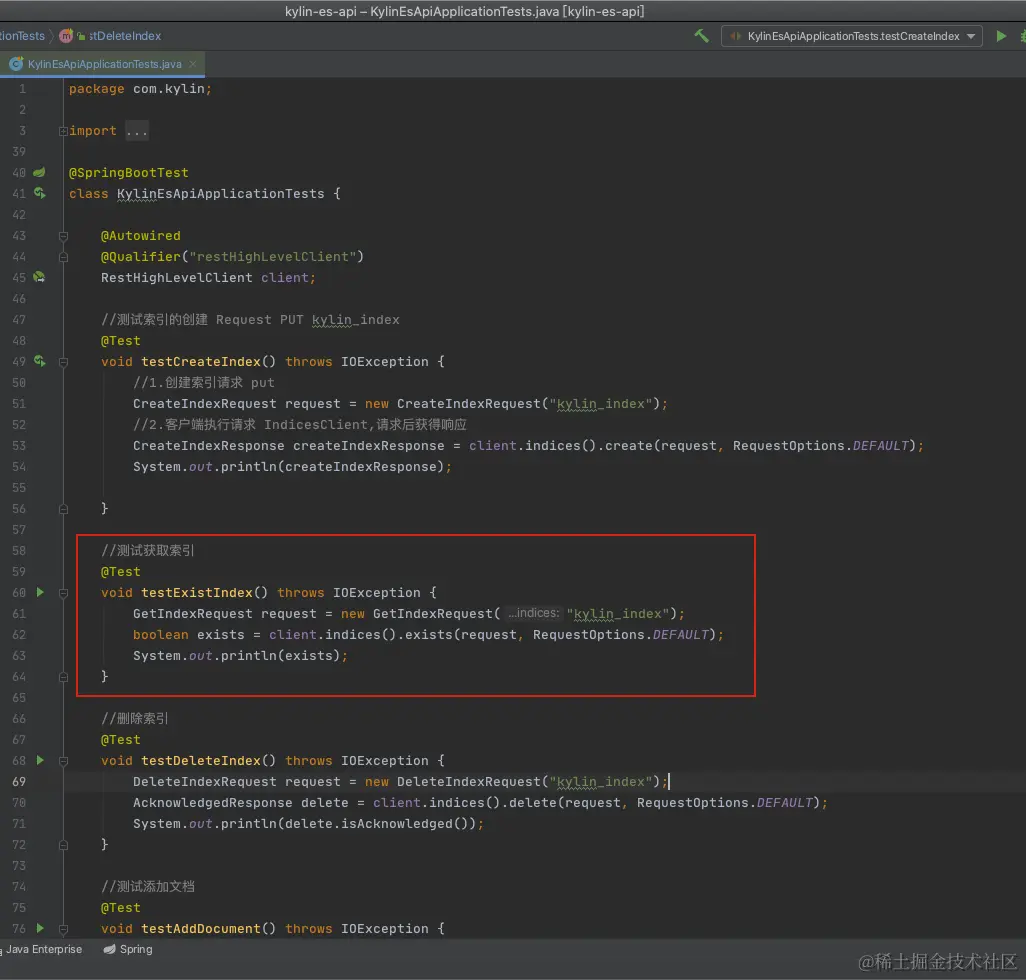Click the folded import ellipsis placeholder
1026x980 pixels.
click(x=137, y=131)
